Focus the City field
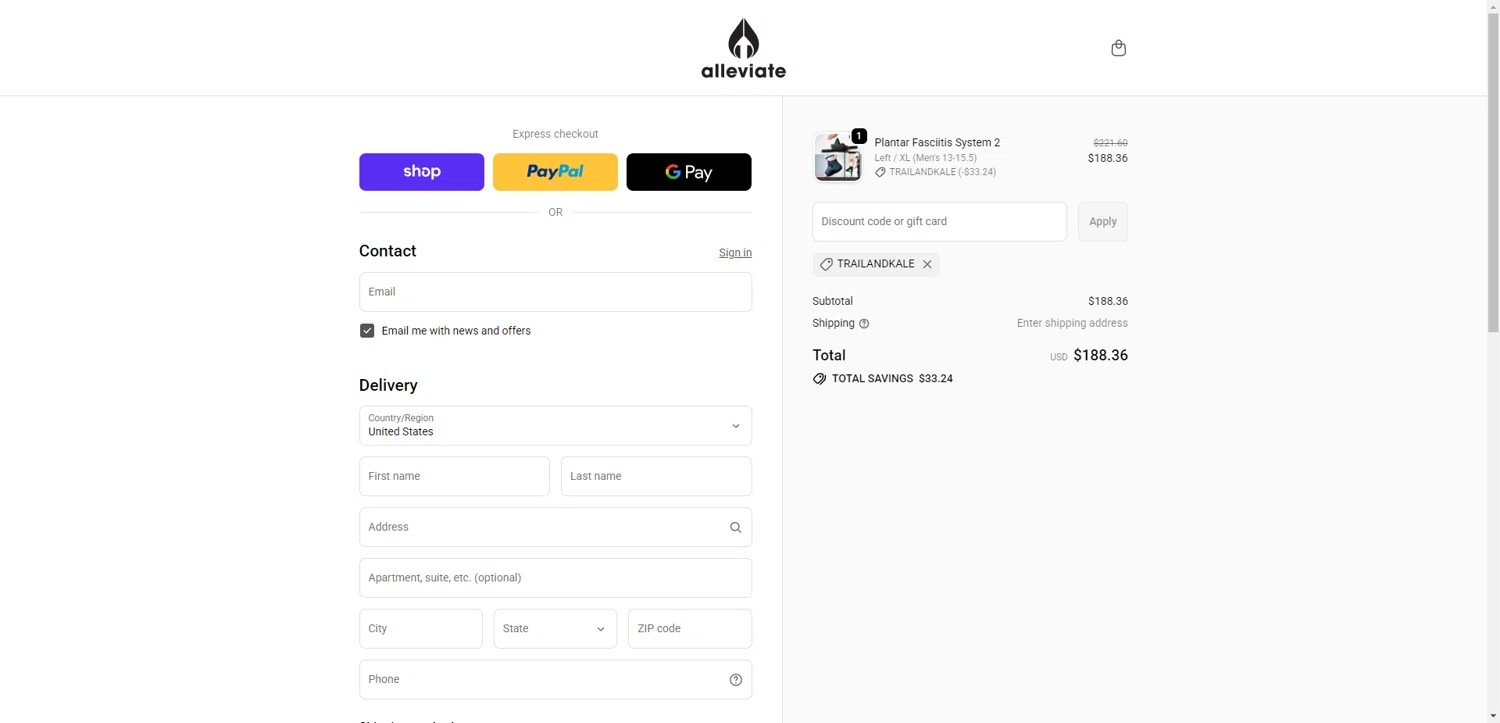Screen dimensions: 1500x723 click(x=420, y=629)
